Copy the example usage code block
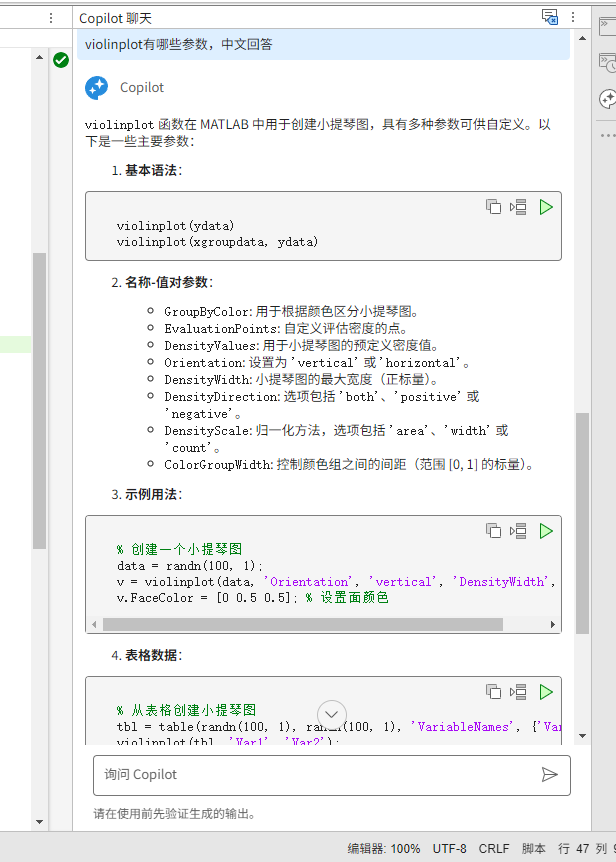Image resolution: width=616 pixels, height=862 pixels. 493,531
